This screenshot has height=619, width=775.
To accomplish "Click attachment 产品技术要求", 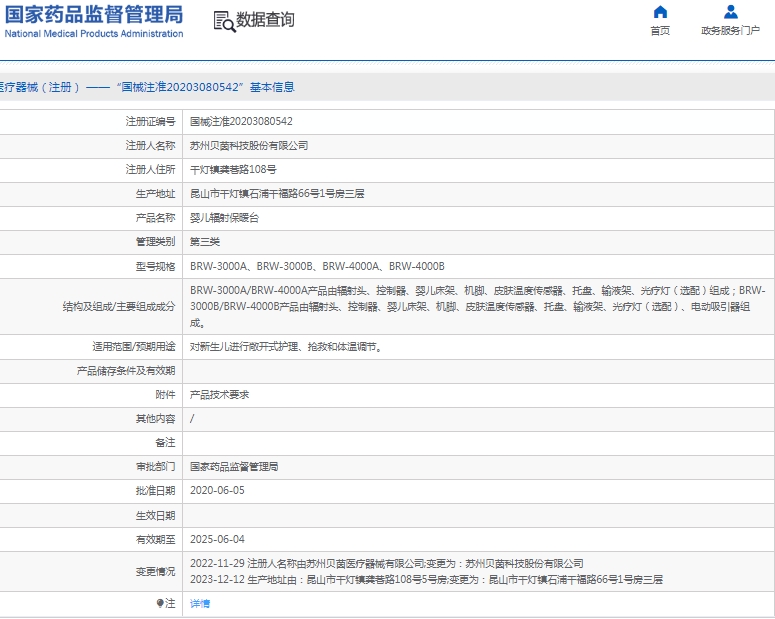I will [219, 395].
